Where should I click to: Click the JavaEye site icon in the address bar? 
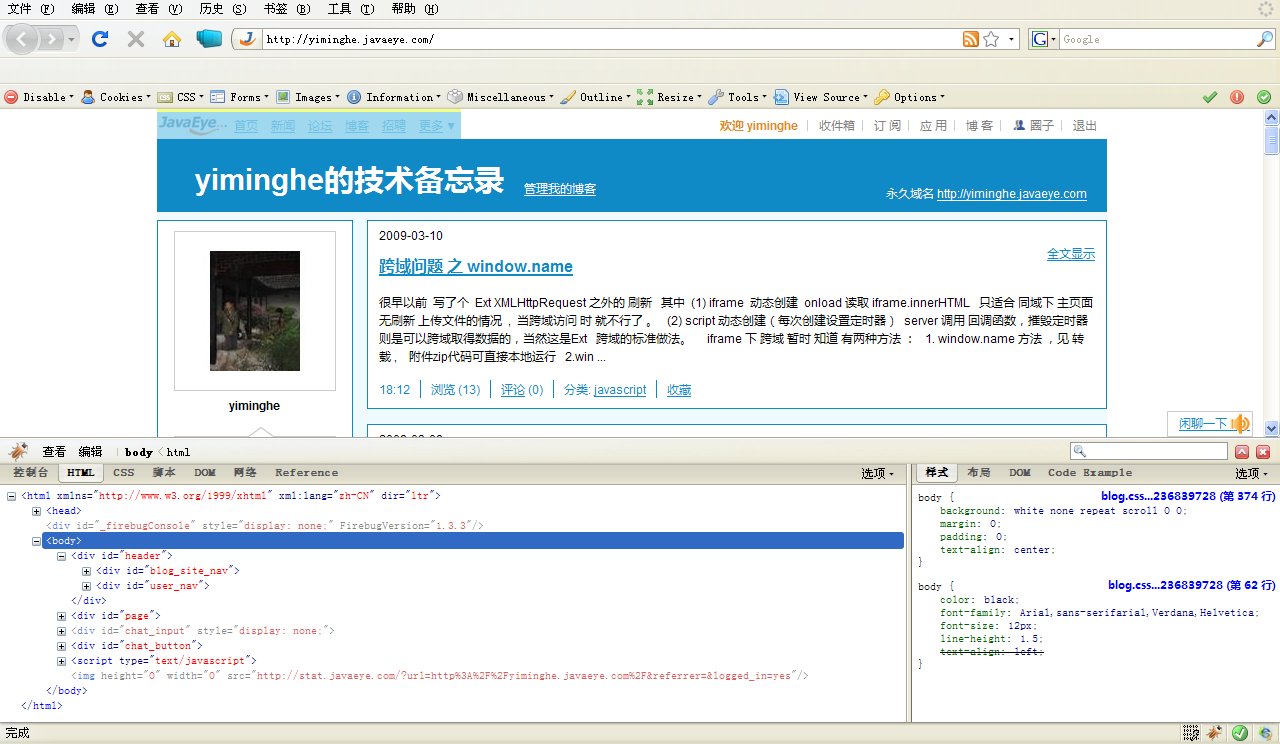click(x=248, y=39)
